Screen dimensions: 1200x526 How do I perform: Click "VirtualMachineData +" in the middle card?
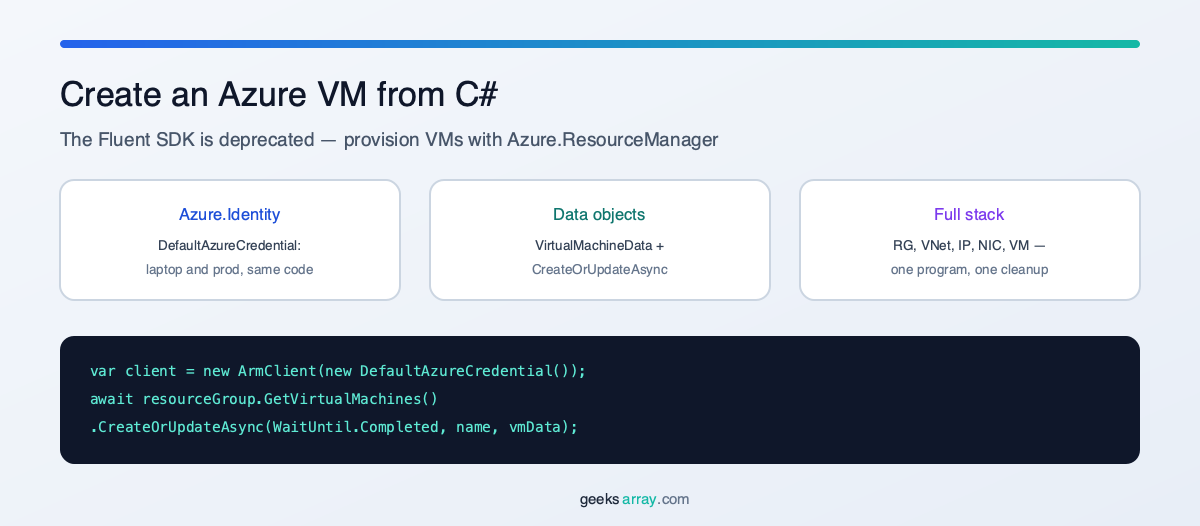click(x=600, y=245)
